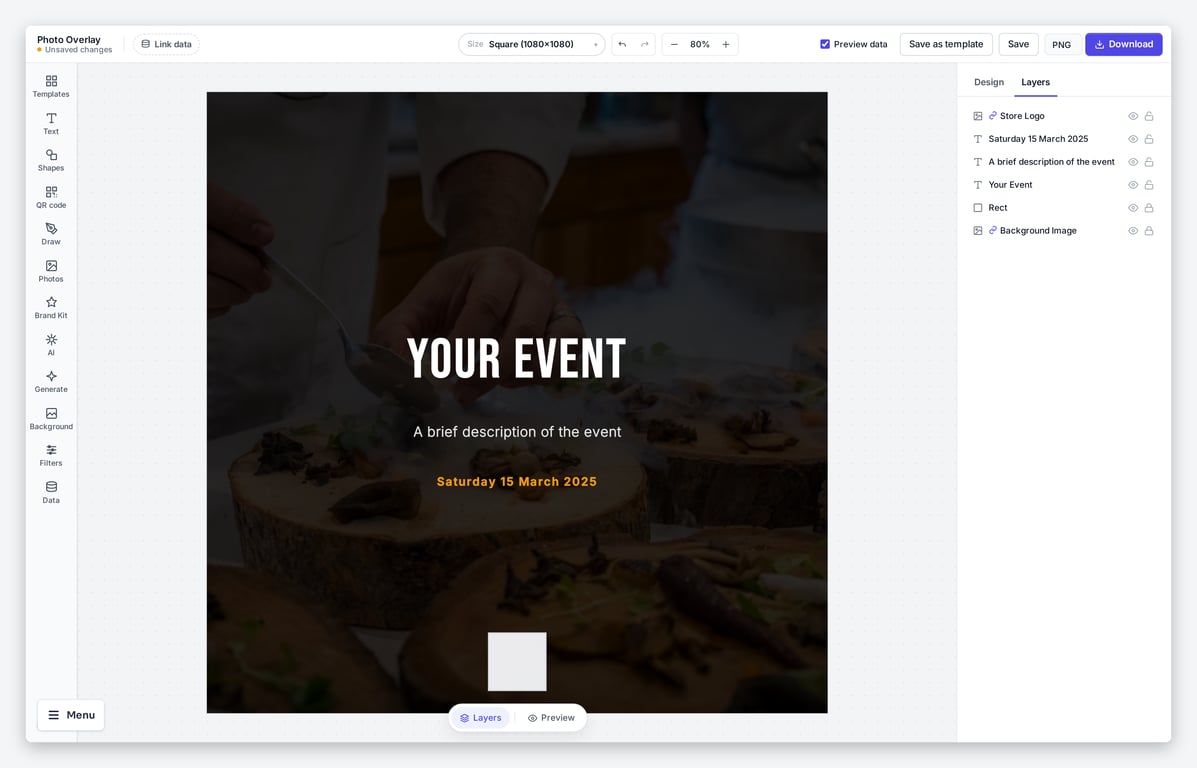Open the Generate tool
Image resolution: width=1197 pixels, height=768 pixels.
coord(51,382)
